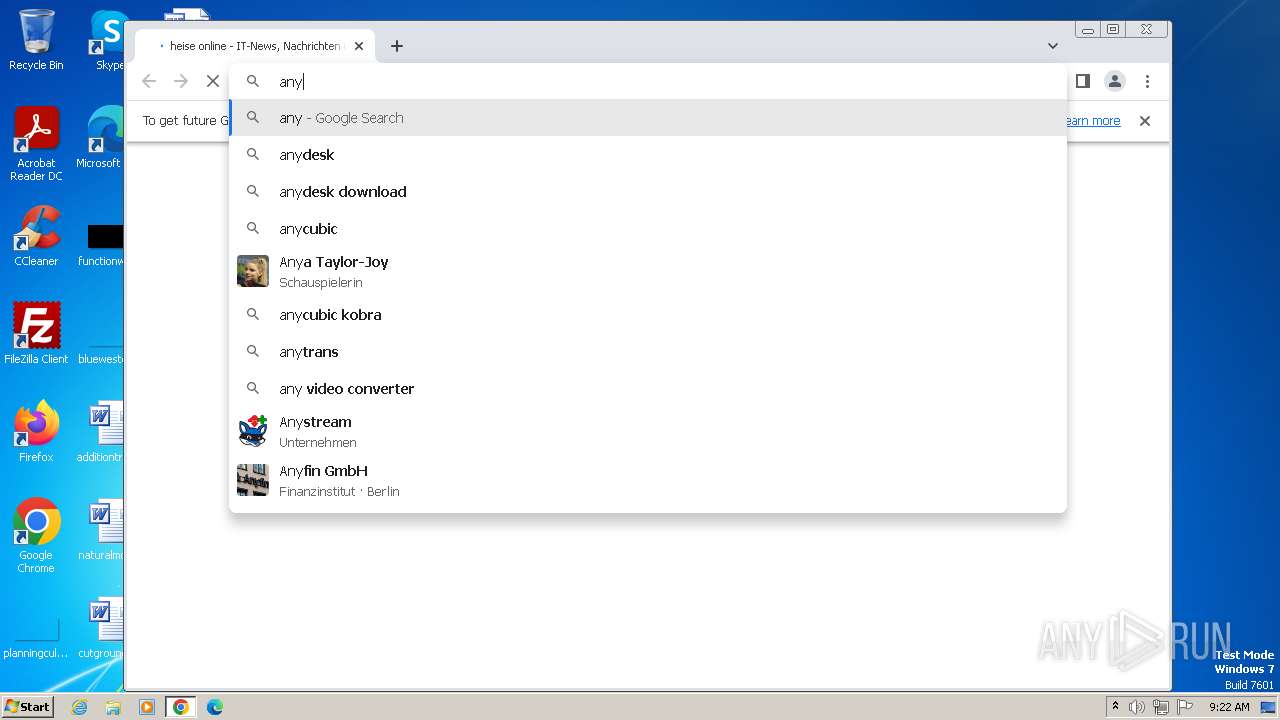Show hidden tray icons arrow
This screenshot has height=720, width=1280.
point(1116,707)
